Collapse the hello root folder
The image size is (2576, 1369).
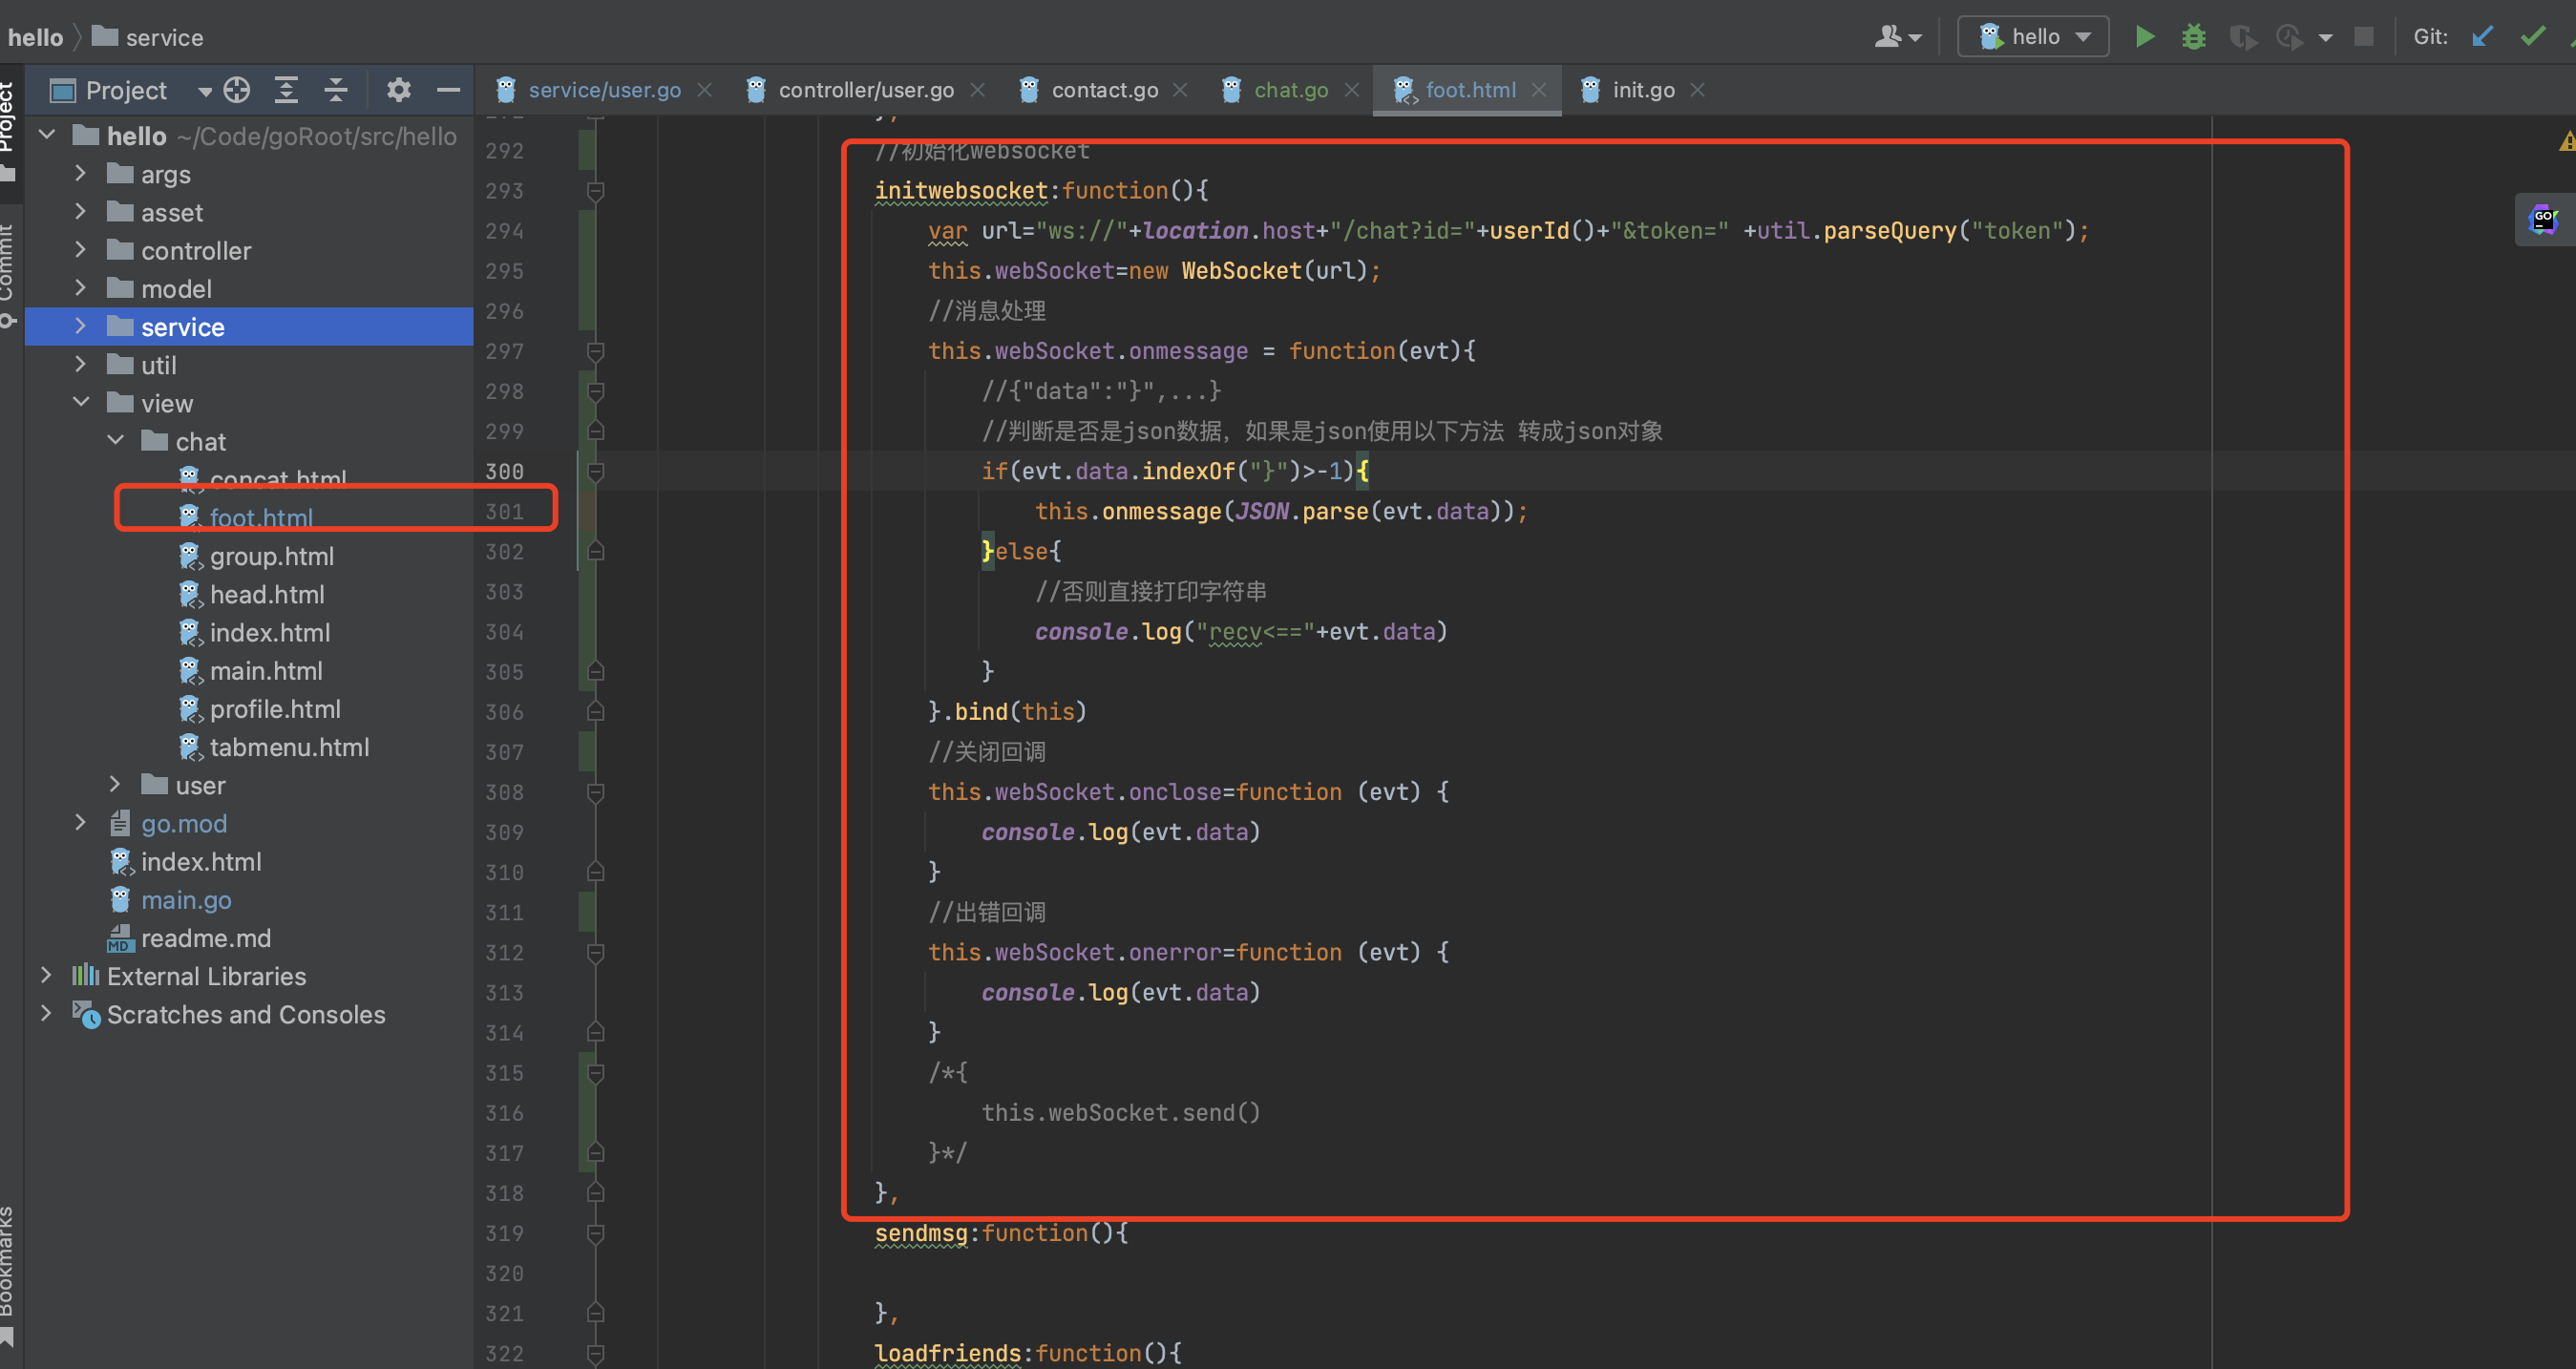pyautogui.click(x=46, y=134)
